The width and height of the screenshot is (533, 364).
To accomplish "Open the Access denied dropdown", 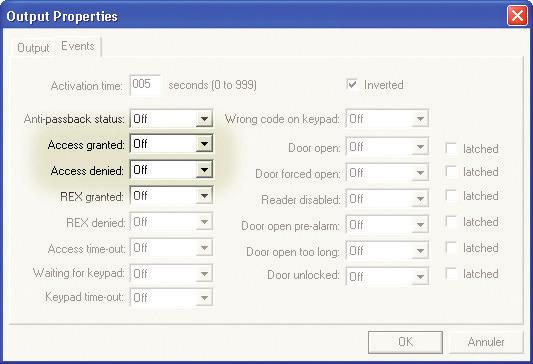I will pyautogui.click(x=171, y=170).
